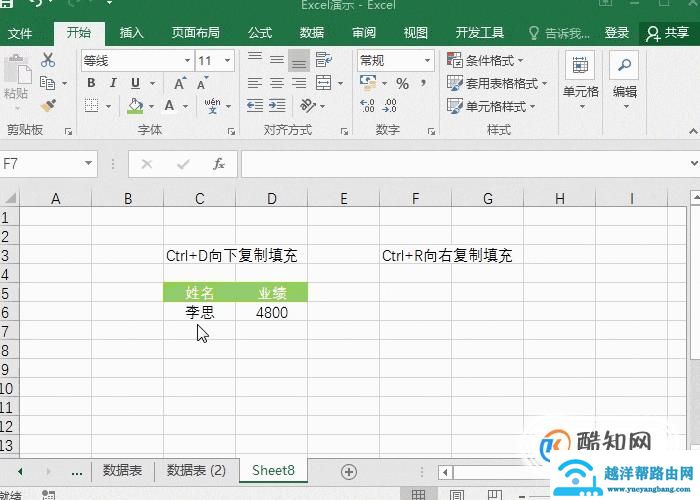
Task: Apply Comma style button
Action: [x=423, y=83]
